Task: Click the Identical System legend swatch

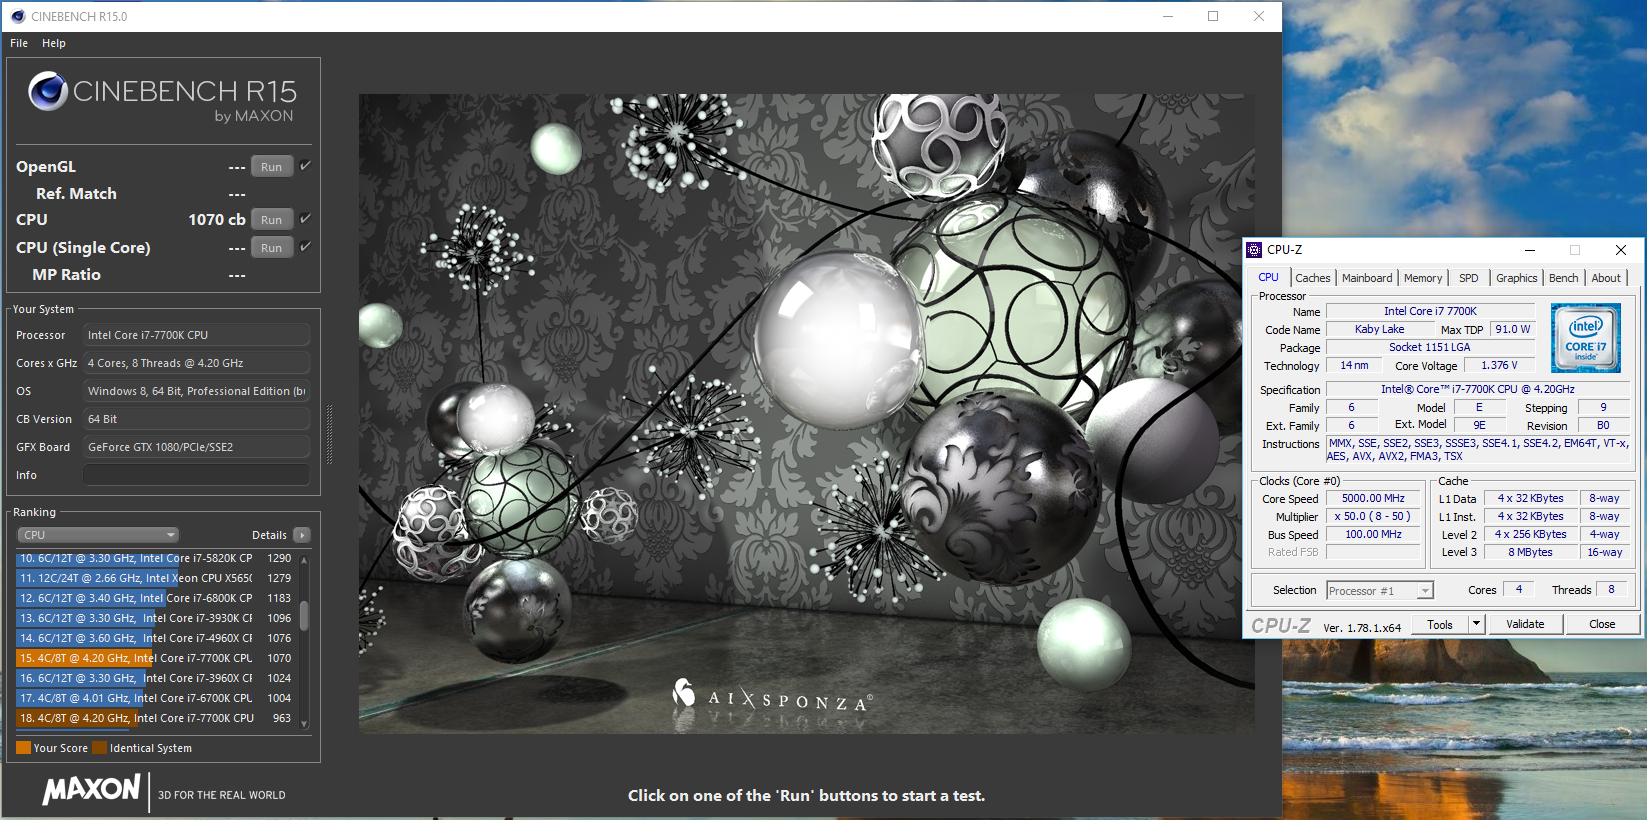Action: coord(99,747)
